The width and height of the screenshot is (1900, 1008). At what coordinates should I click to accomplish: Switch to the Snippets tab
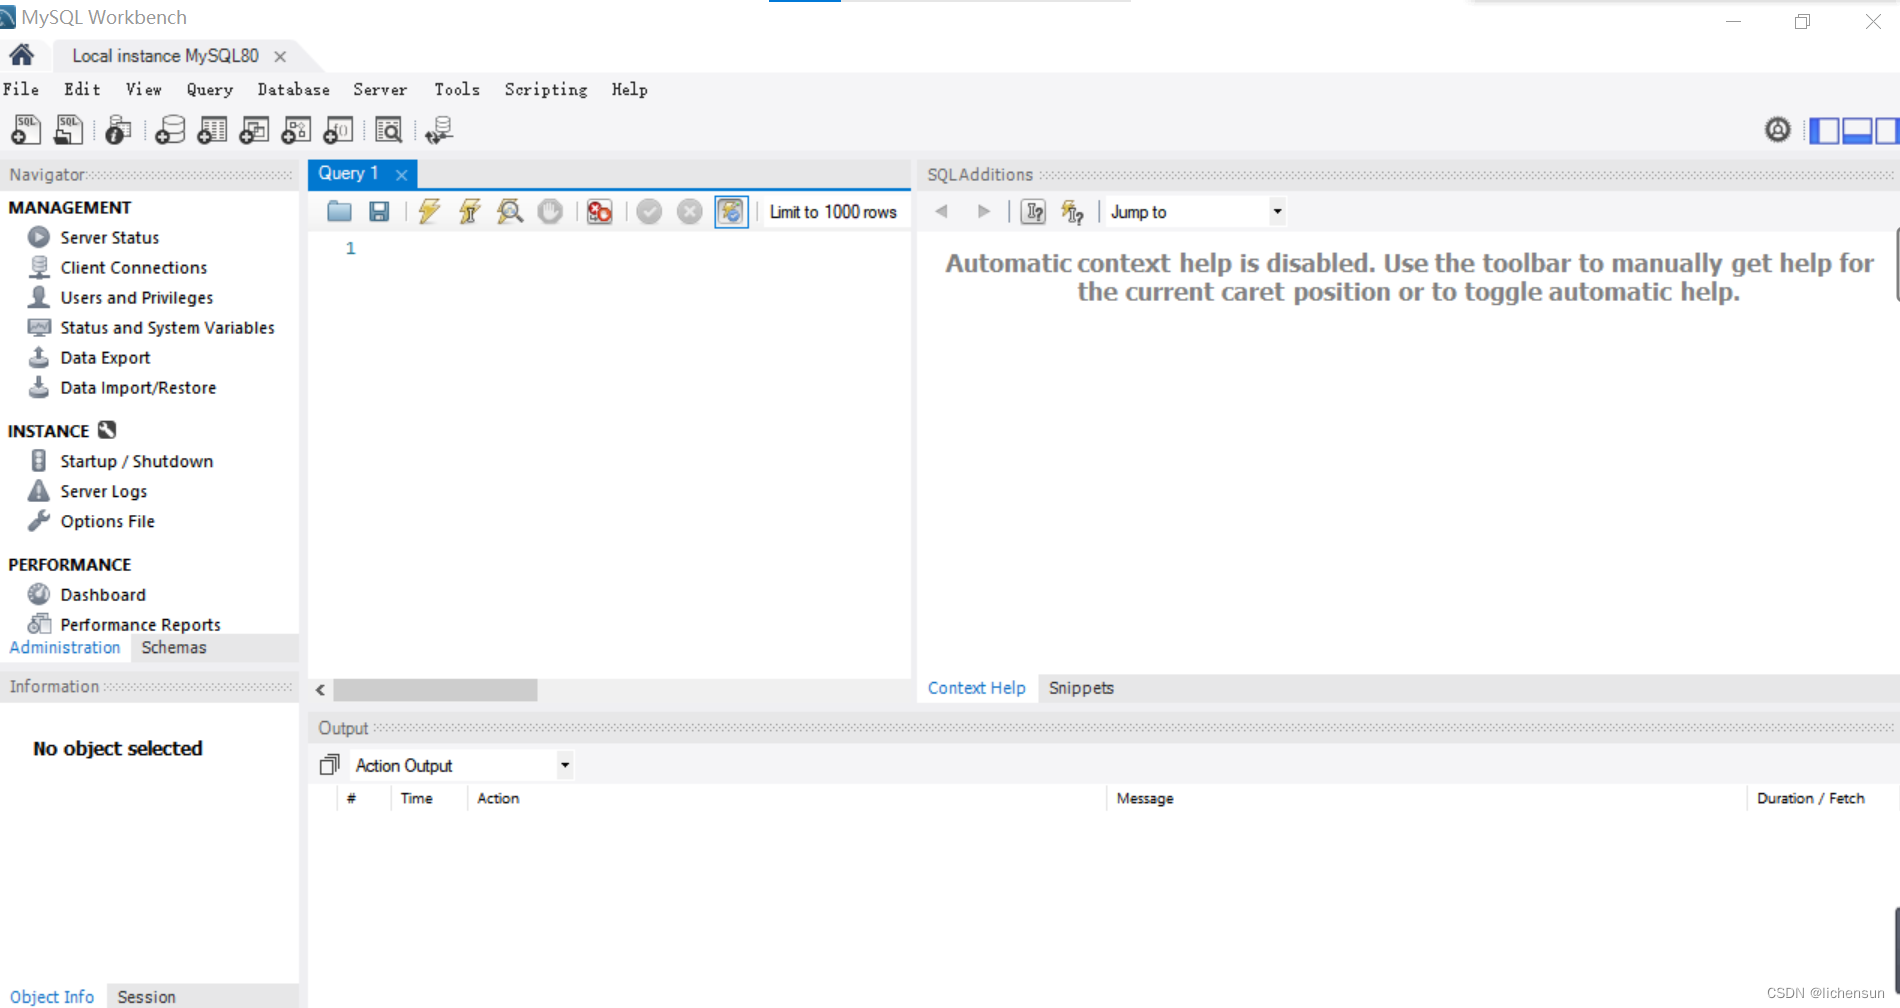(1081, 688)
